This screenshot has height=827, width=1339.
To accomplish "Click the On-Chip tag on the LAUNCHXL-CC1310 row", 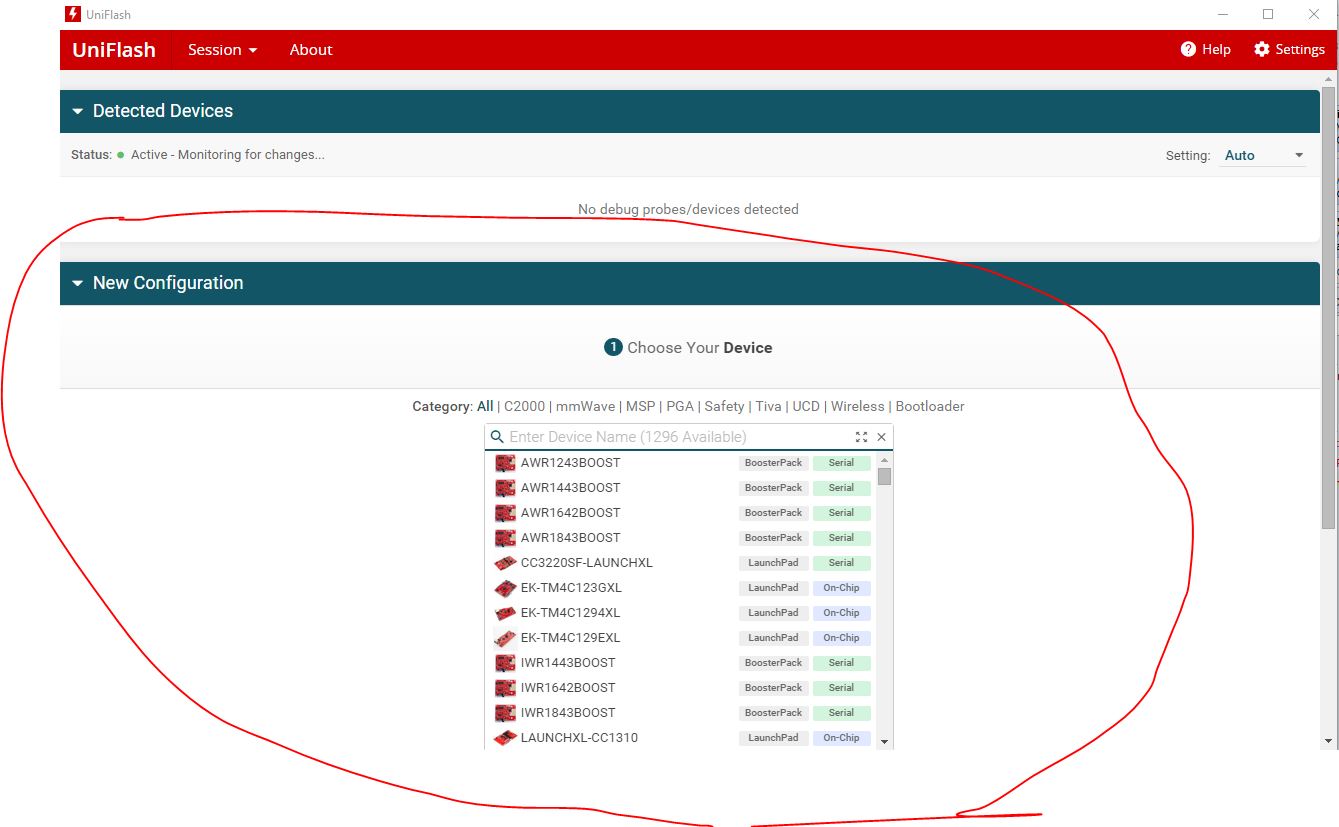I will (841, 738).
